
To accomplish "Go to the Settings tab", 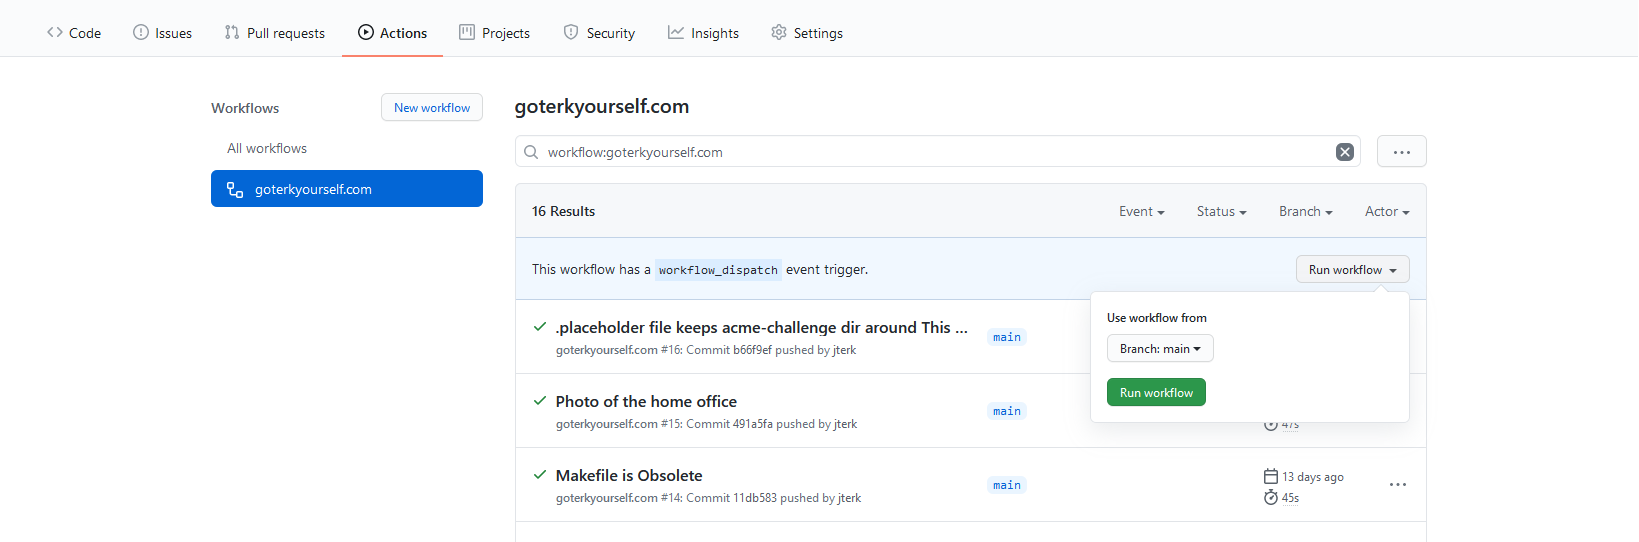I will [x=807, y=33].
